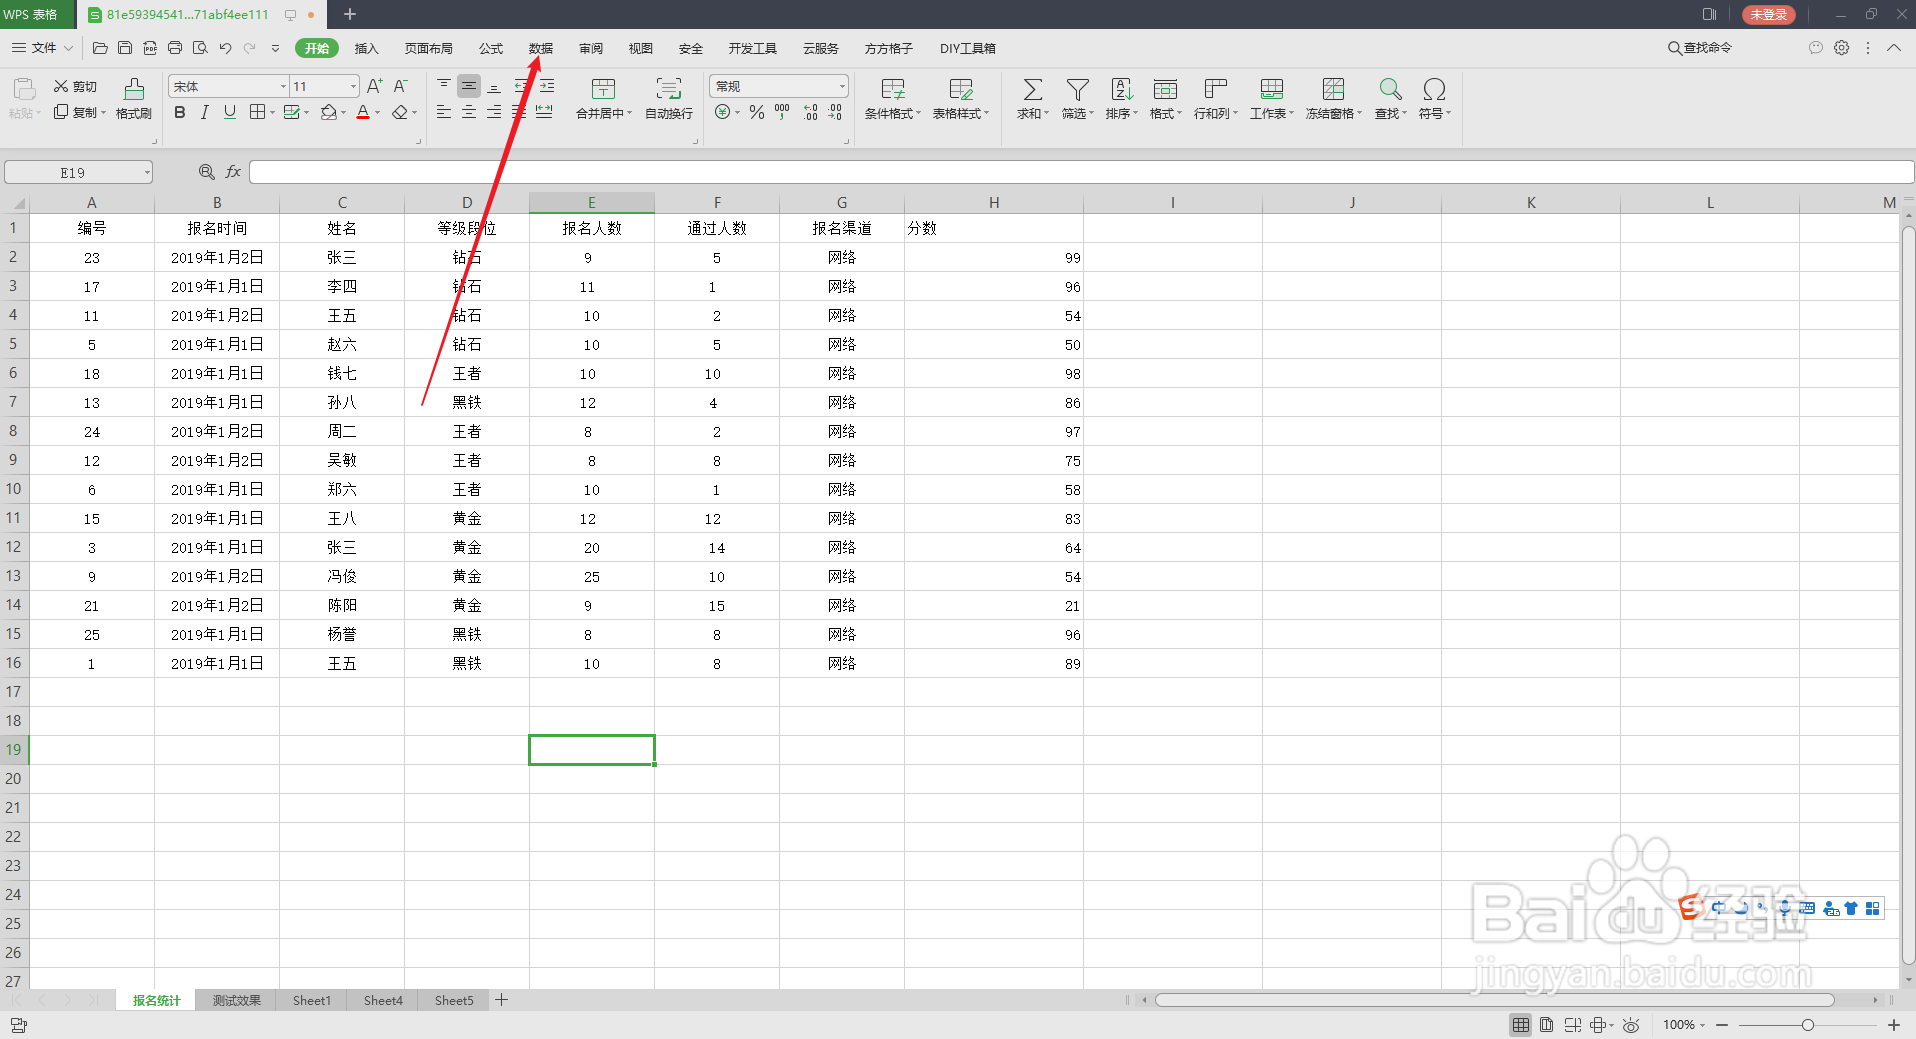Add a new sheet with plus button
Image resolution: width=1916 pixels, height=1039 pixels.
click(502, 1000)
